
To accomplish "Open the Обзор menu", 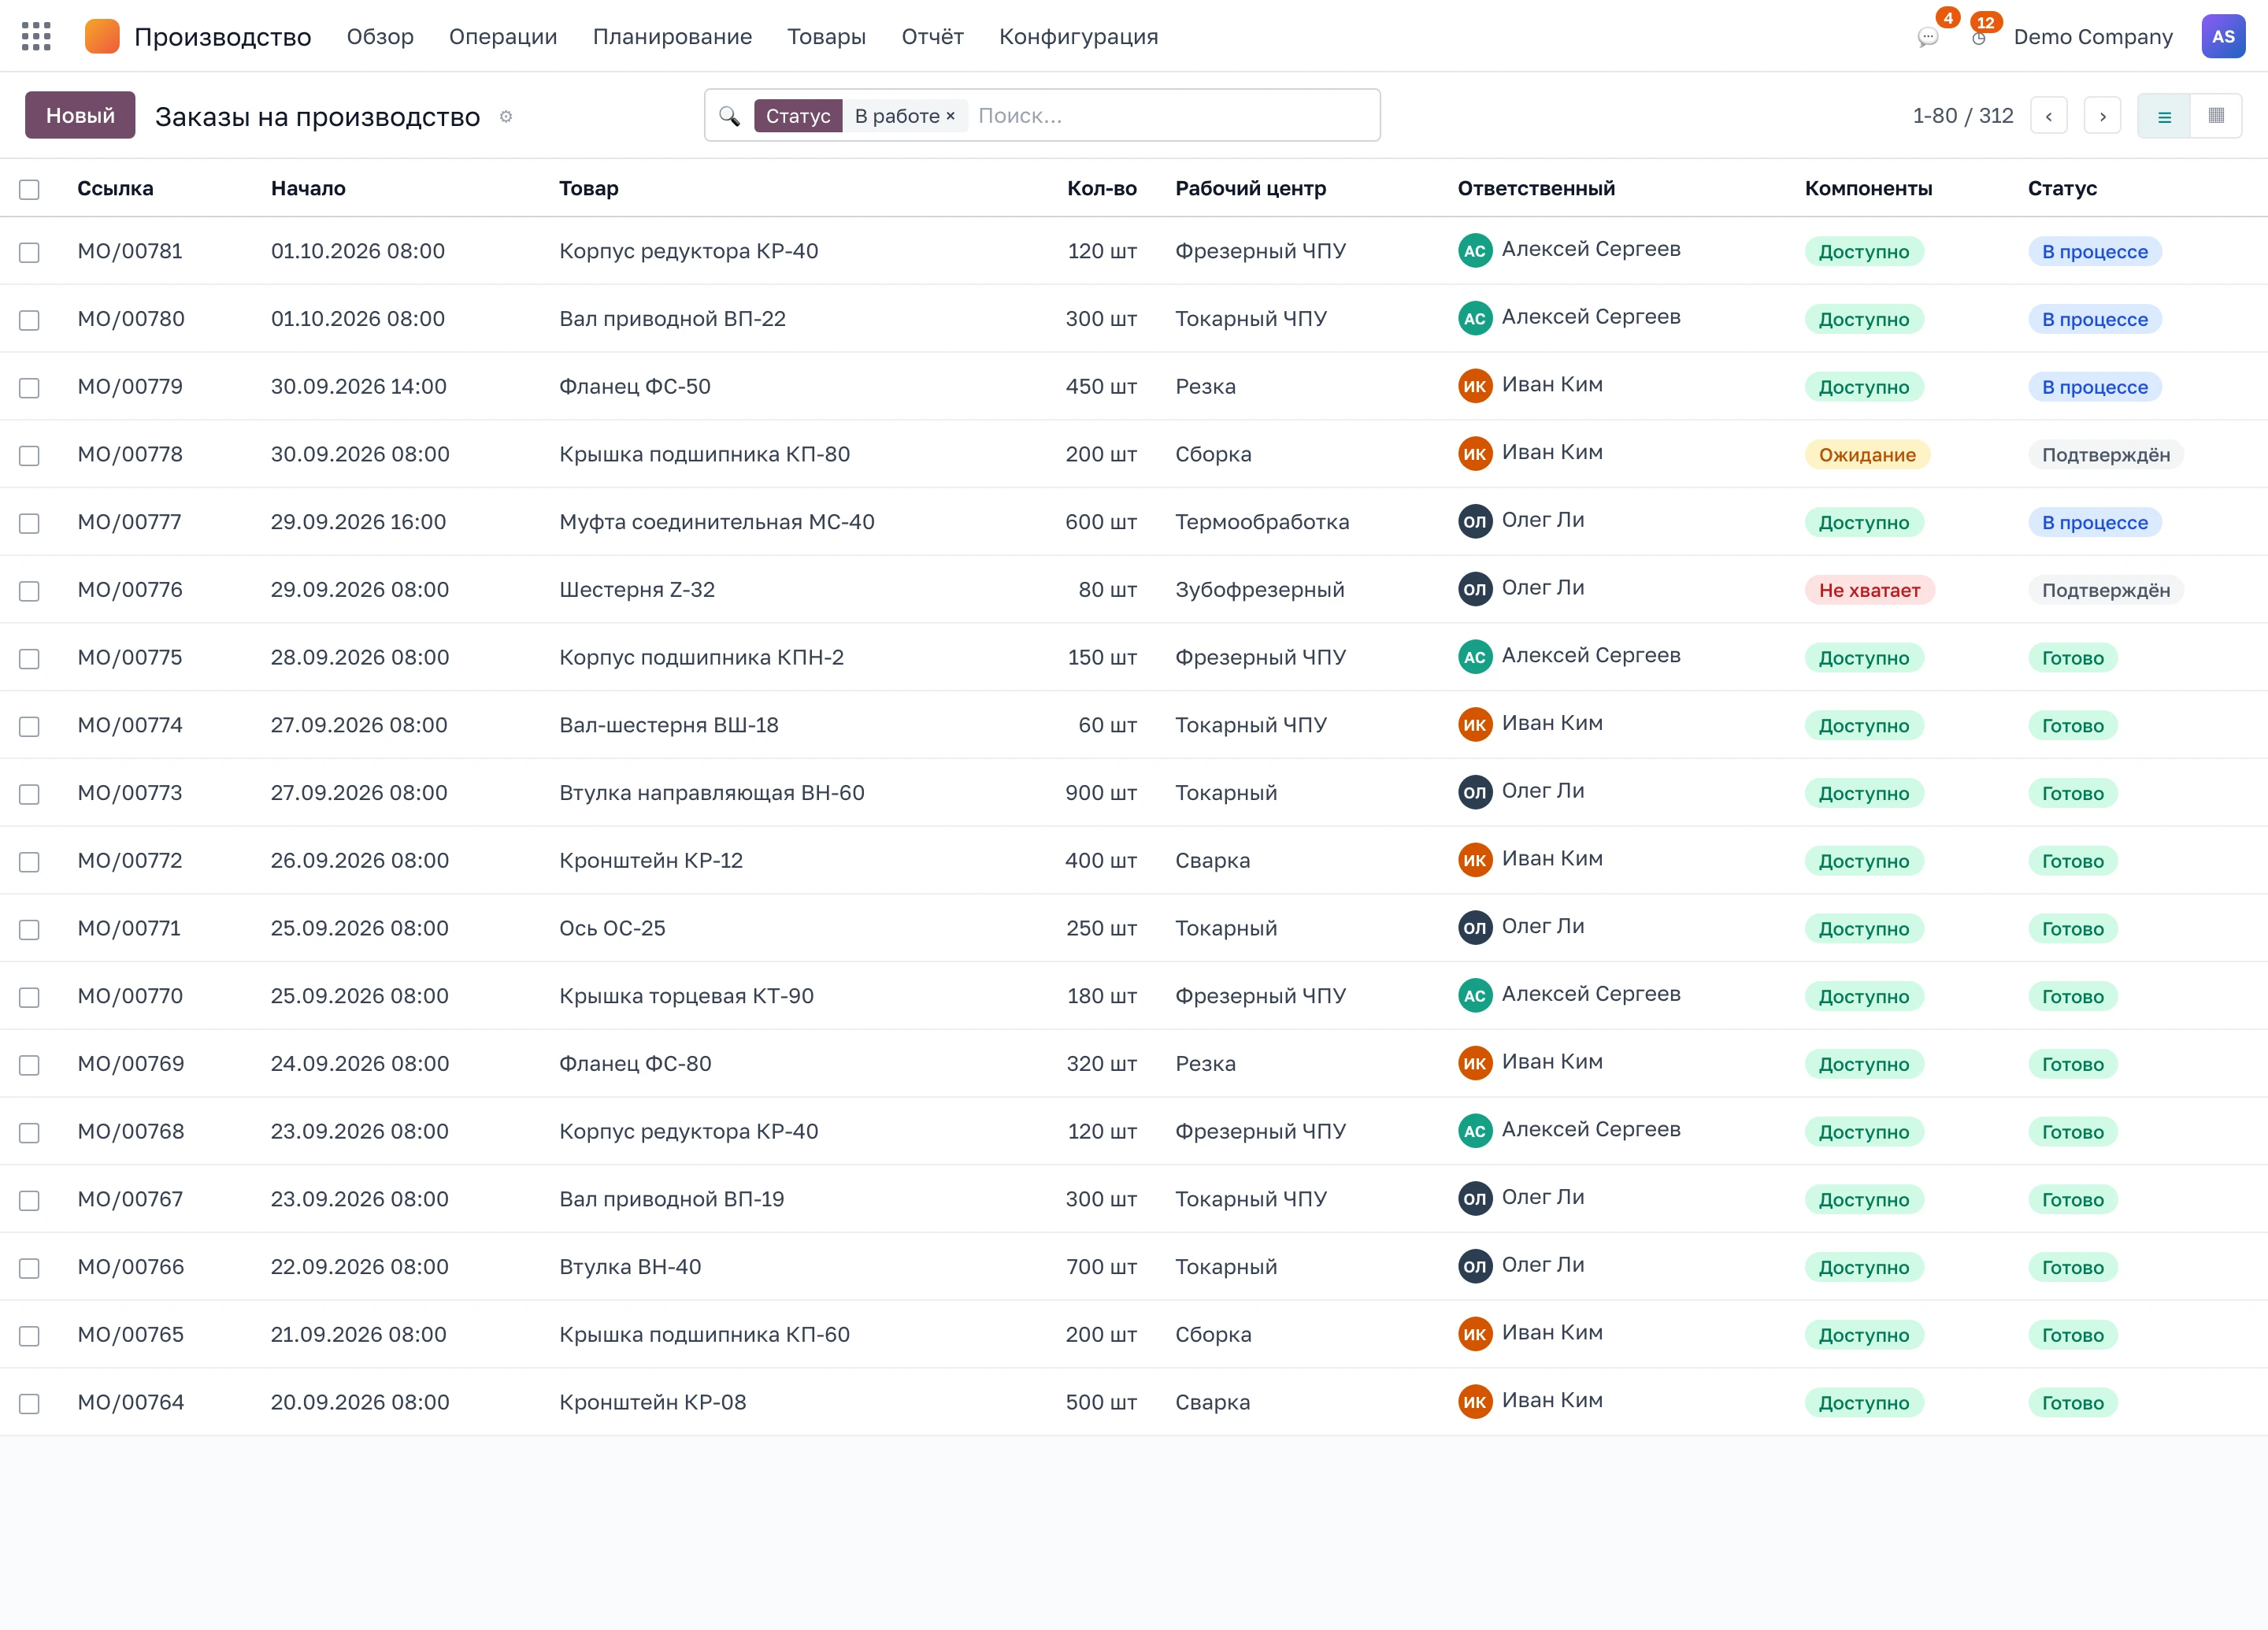I will 380,37.
